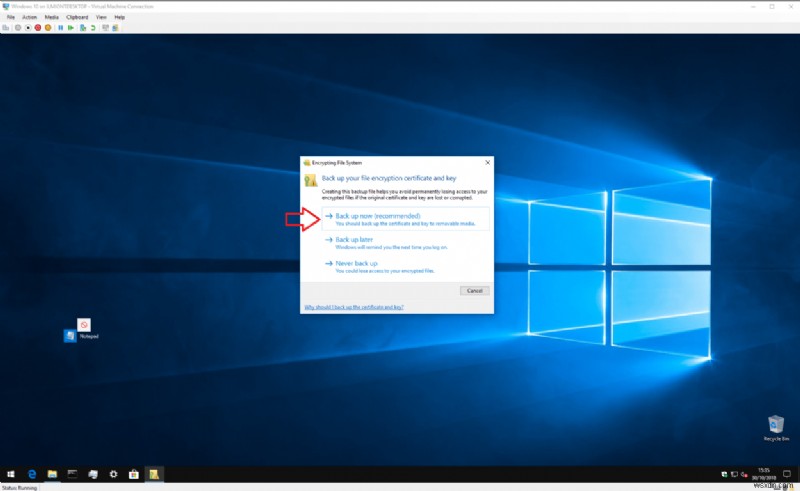Choose Back up later option
This screenshot has height=491, width=800.
click(x=406, y=242)
